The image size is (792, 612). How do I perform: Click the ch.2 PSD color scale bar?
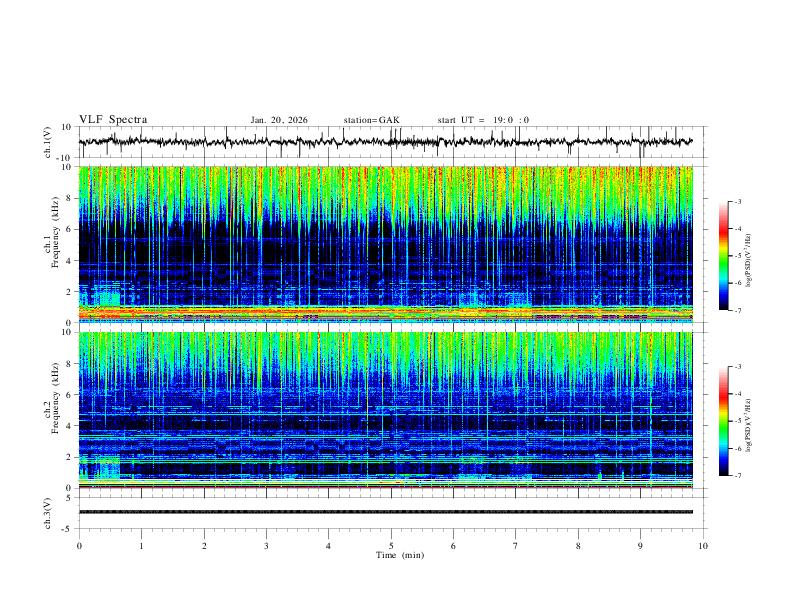tap(724, 421)
